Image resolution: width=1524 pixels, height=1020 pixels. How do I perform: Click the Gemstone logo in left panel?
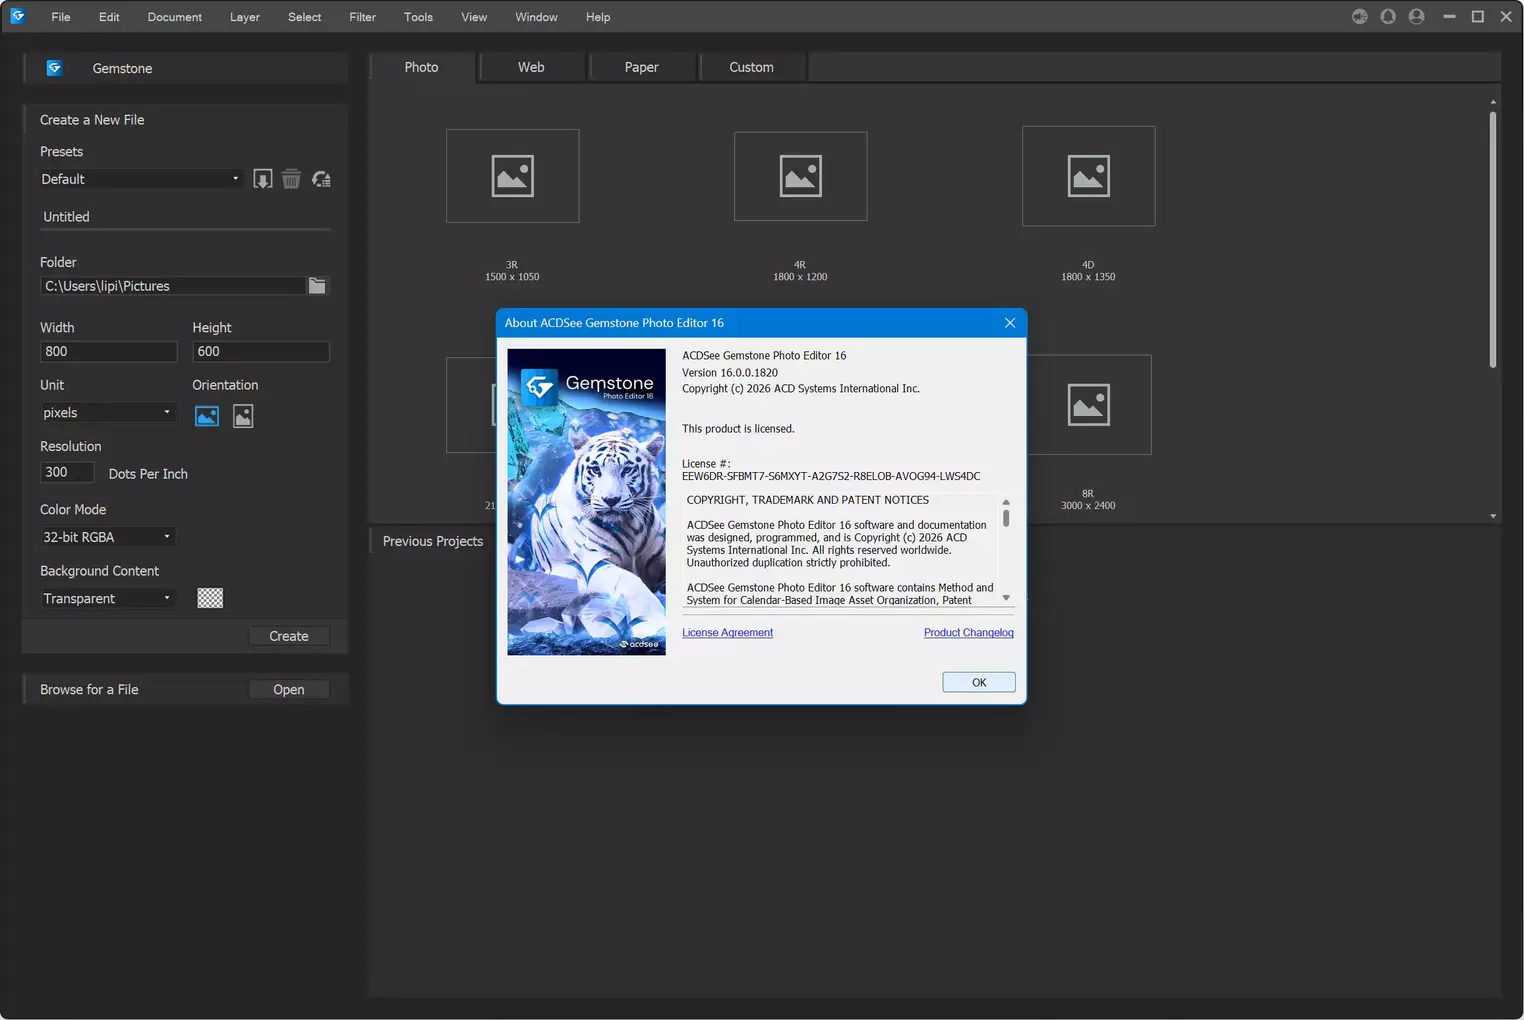(55, 68)
